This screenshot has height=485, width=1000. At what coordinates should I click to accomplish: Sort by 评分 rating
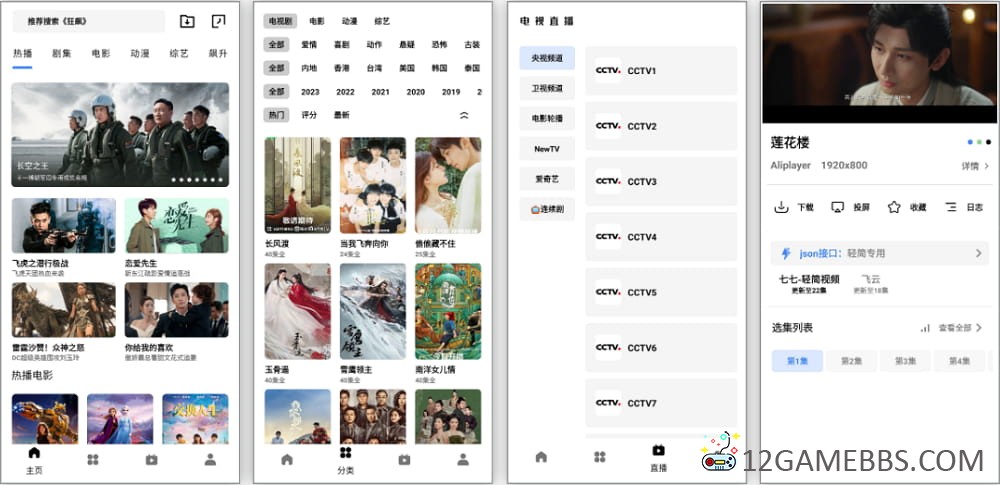(309, 116)
